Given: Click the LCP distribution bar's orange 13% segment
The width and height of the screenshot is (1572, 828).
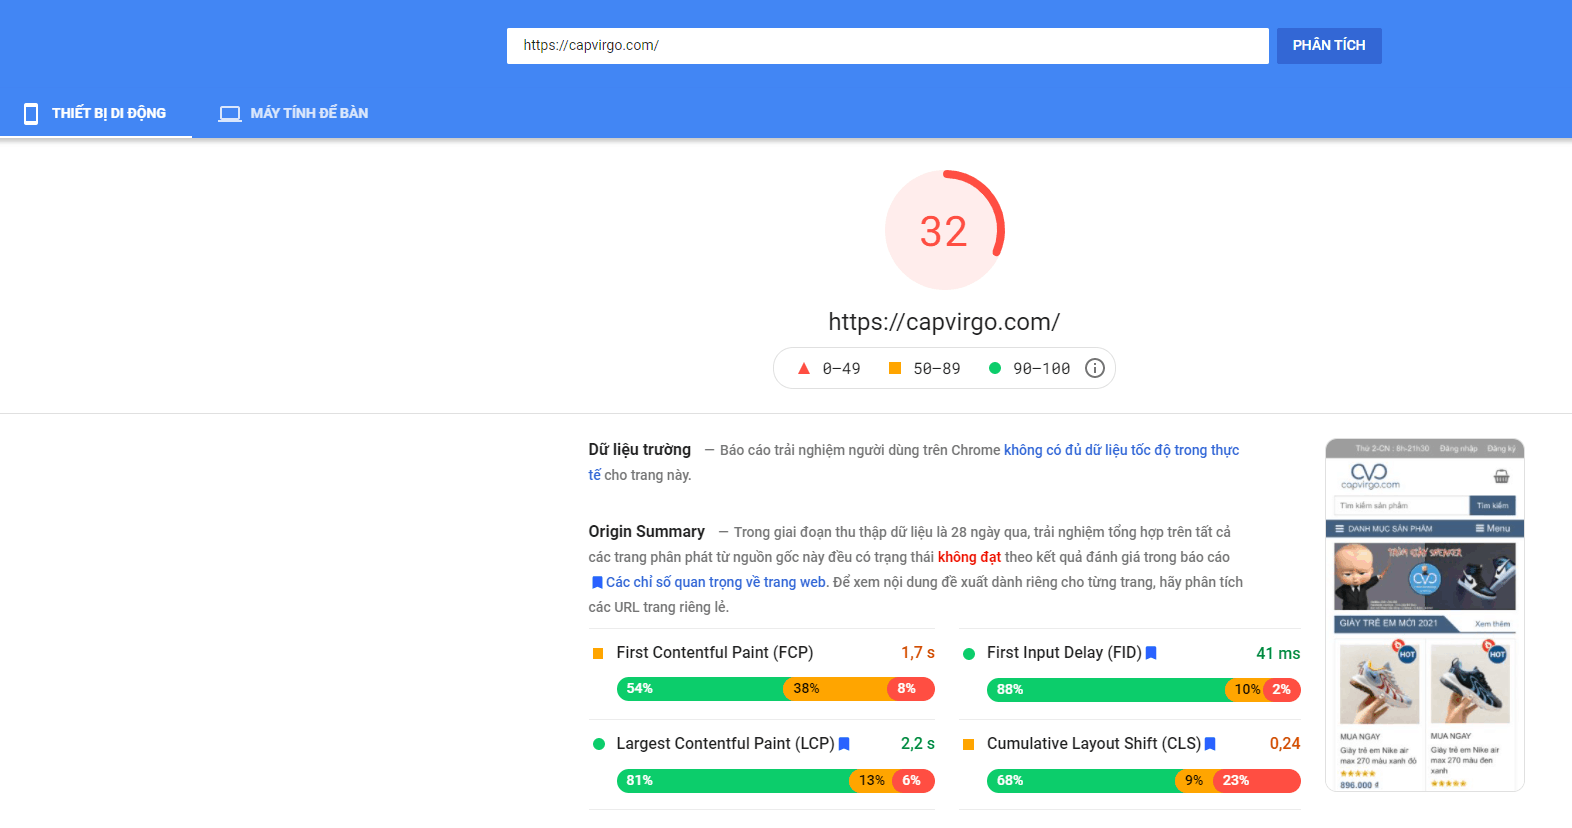Looking at the screenshot, I should tap(870, 781).
